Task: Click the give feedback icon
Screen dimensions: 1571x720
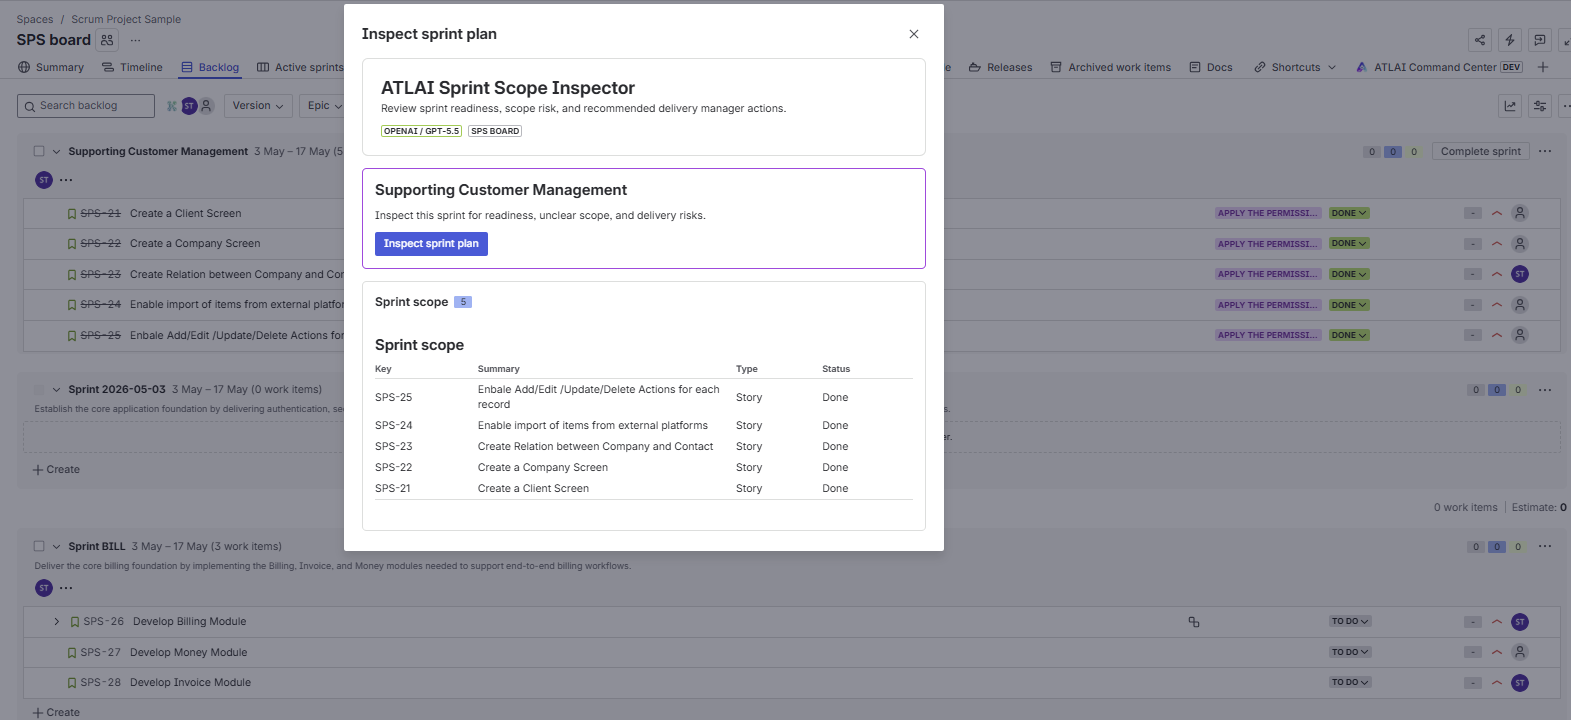Action: 1540,40
